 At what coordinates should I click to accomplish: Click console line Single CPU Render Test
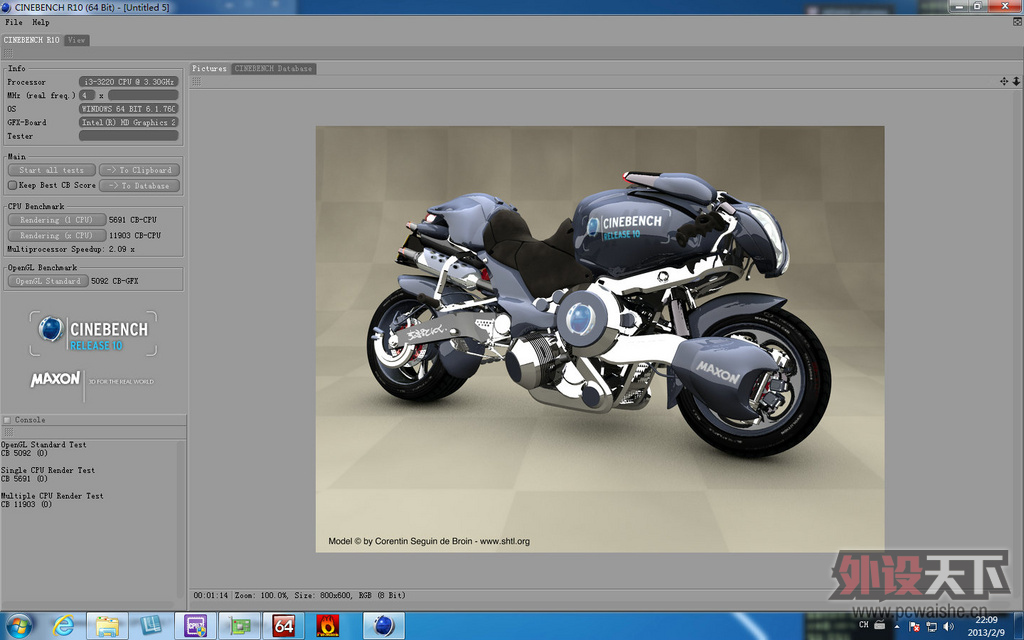coord(48,470)
